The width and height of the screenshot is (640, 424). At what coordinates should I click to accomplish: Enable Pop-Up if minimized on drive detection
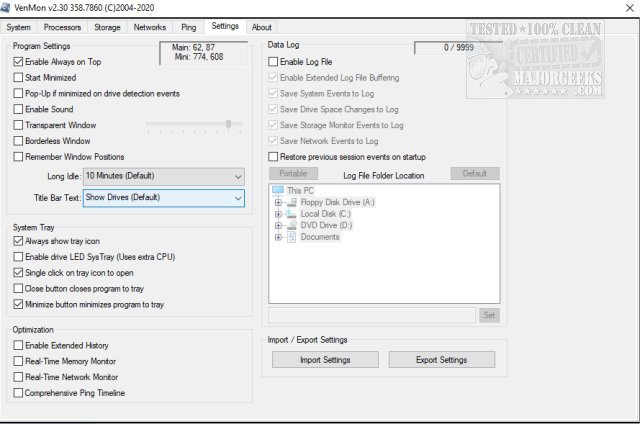pos(18,93)
